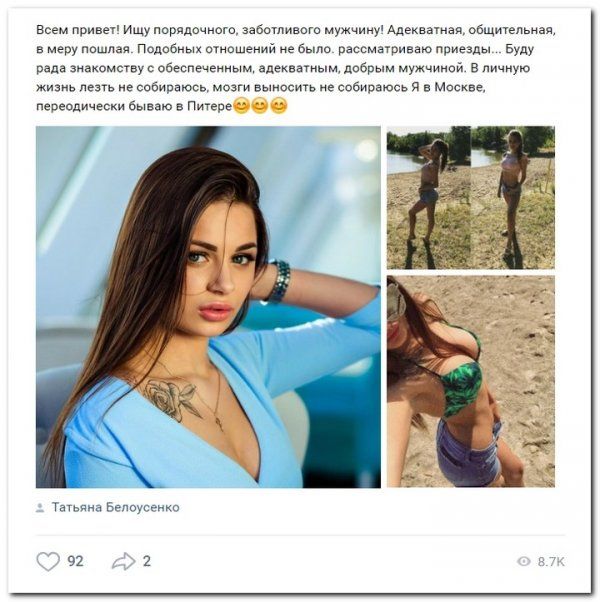Open the bottom-right green bikini photo
Viewport: 600px width, 602px height.
point(471,381)
